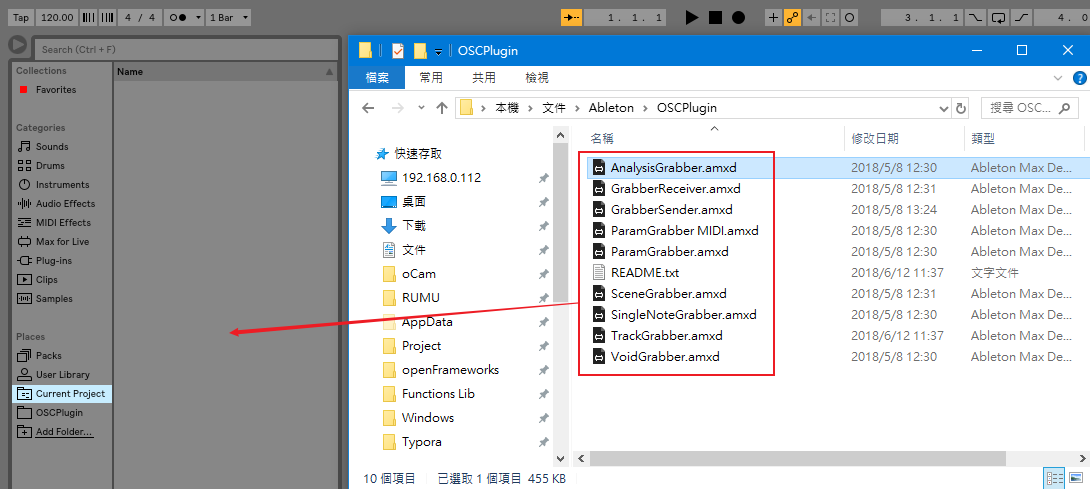Select the GrabberSender.amxd file
Image resolution: width=1090 pixels, height=489 pixels.
point(672,209)
